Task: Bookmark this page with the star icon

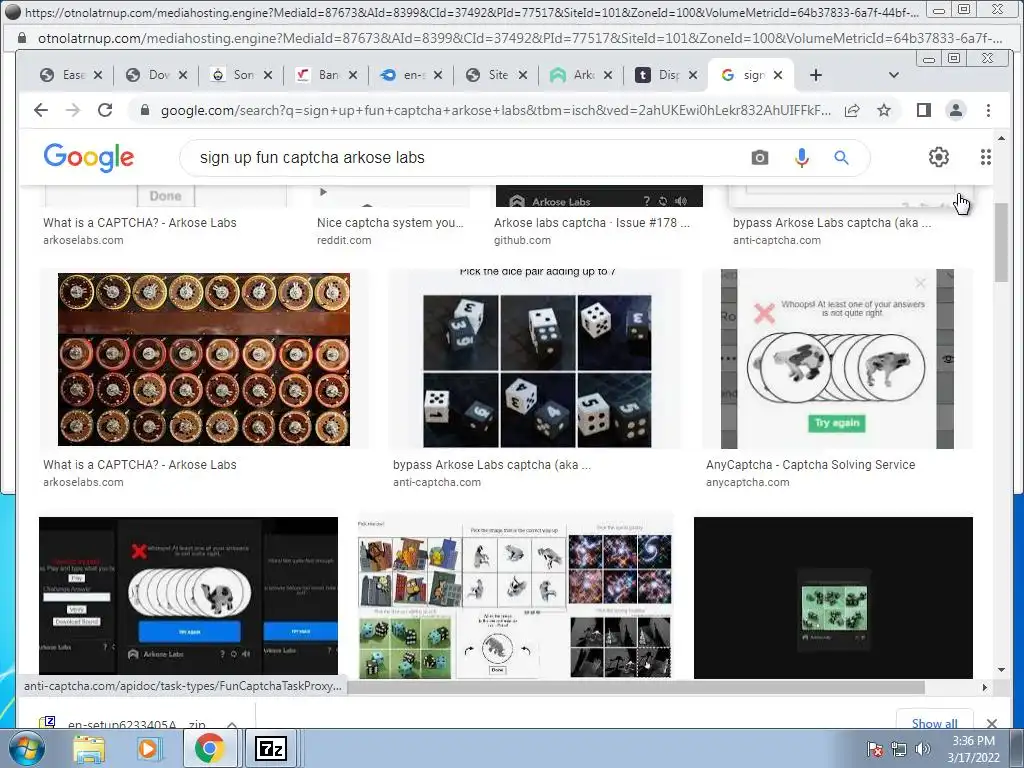Action: tap(884, 110)
